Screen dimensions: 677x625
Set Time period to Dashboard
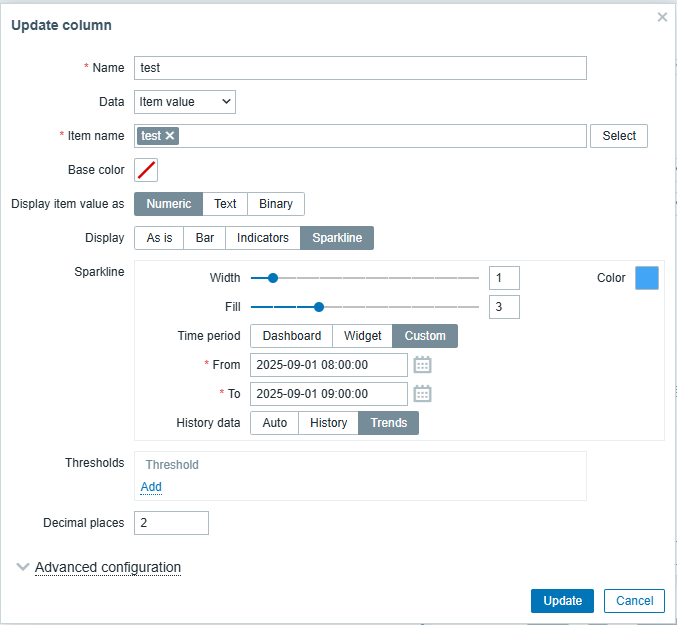[x=292, y=336]
